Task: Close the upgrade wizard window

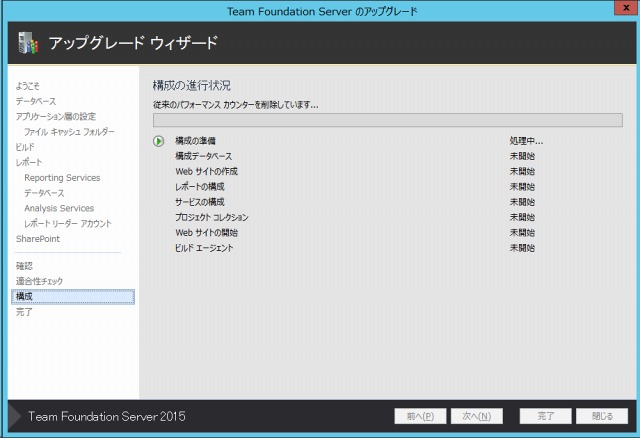Action: point(626,8)
